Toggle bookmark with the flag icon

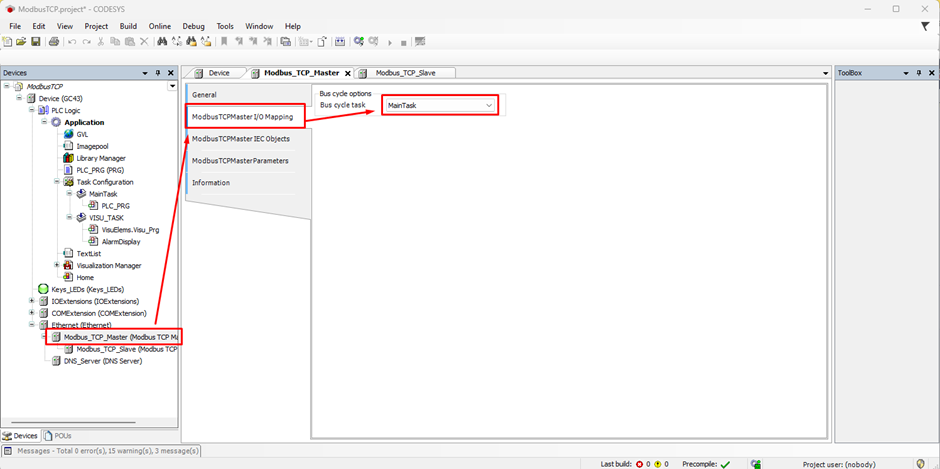pyautogui.click(x=224, y=41)
